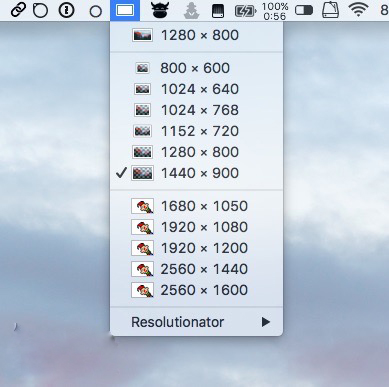389x387 pixels.
Task: Pick the 1152 × 720 resolution
Action: click(x=196, y=131)
